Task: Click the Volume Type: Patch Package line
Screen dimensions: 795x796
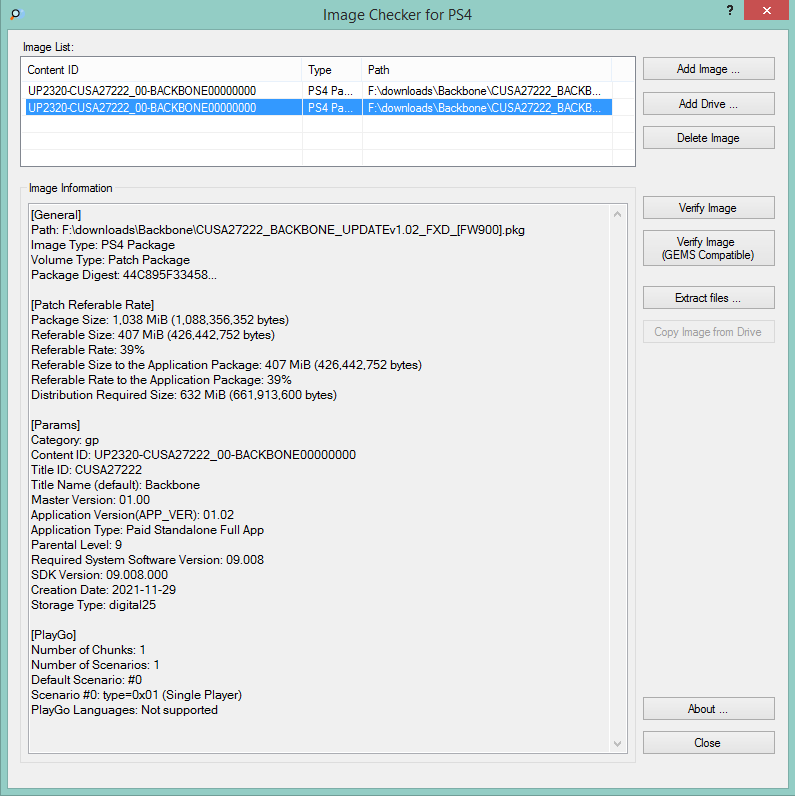Action: [x=110, y=260]
